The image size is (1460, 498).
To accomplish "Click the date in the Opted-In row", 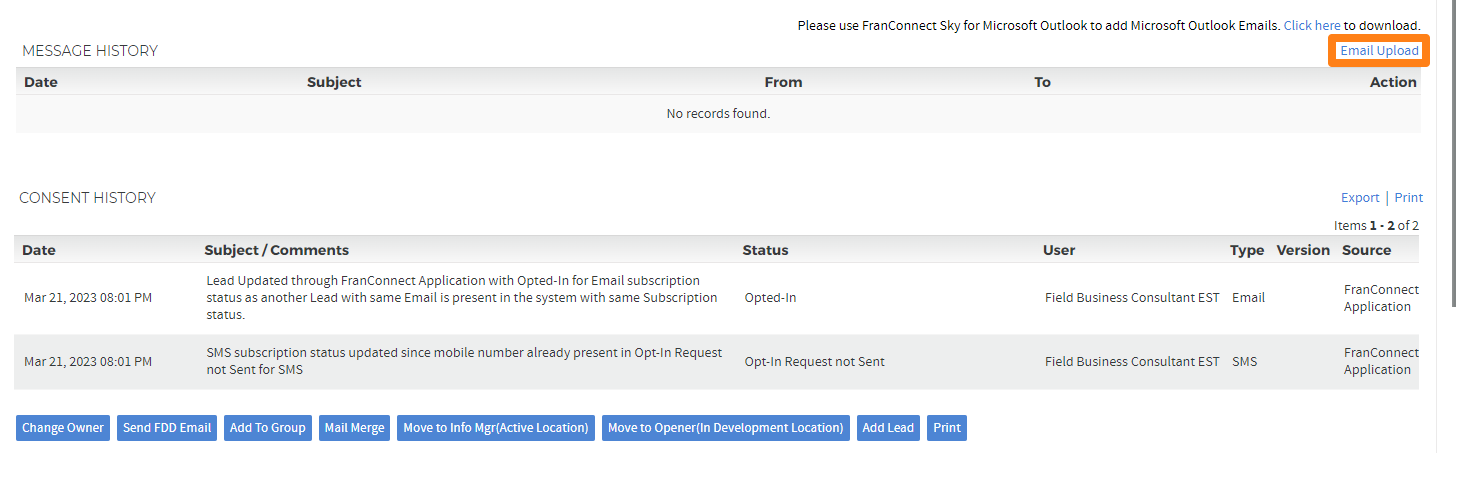I will (x=88, y=298).
